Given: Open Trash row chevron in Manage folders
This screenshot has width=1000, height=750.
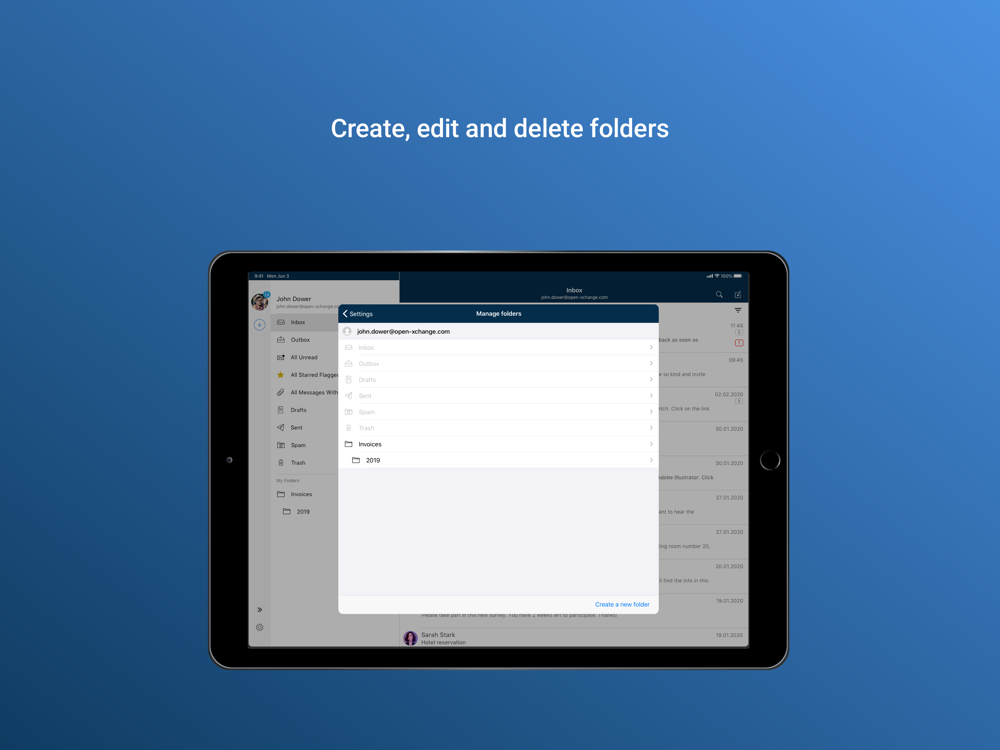Looking at the screenshot, I should click(x=651, y=428).
